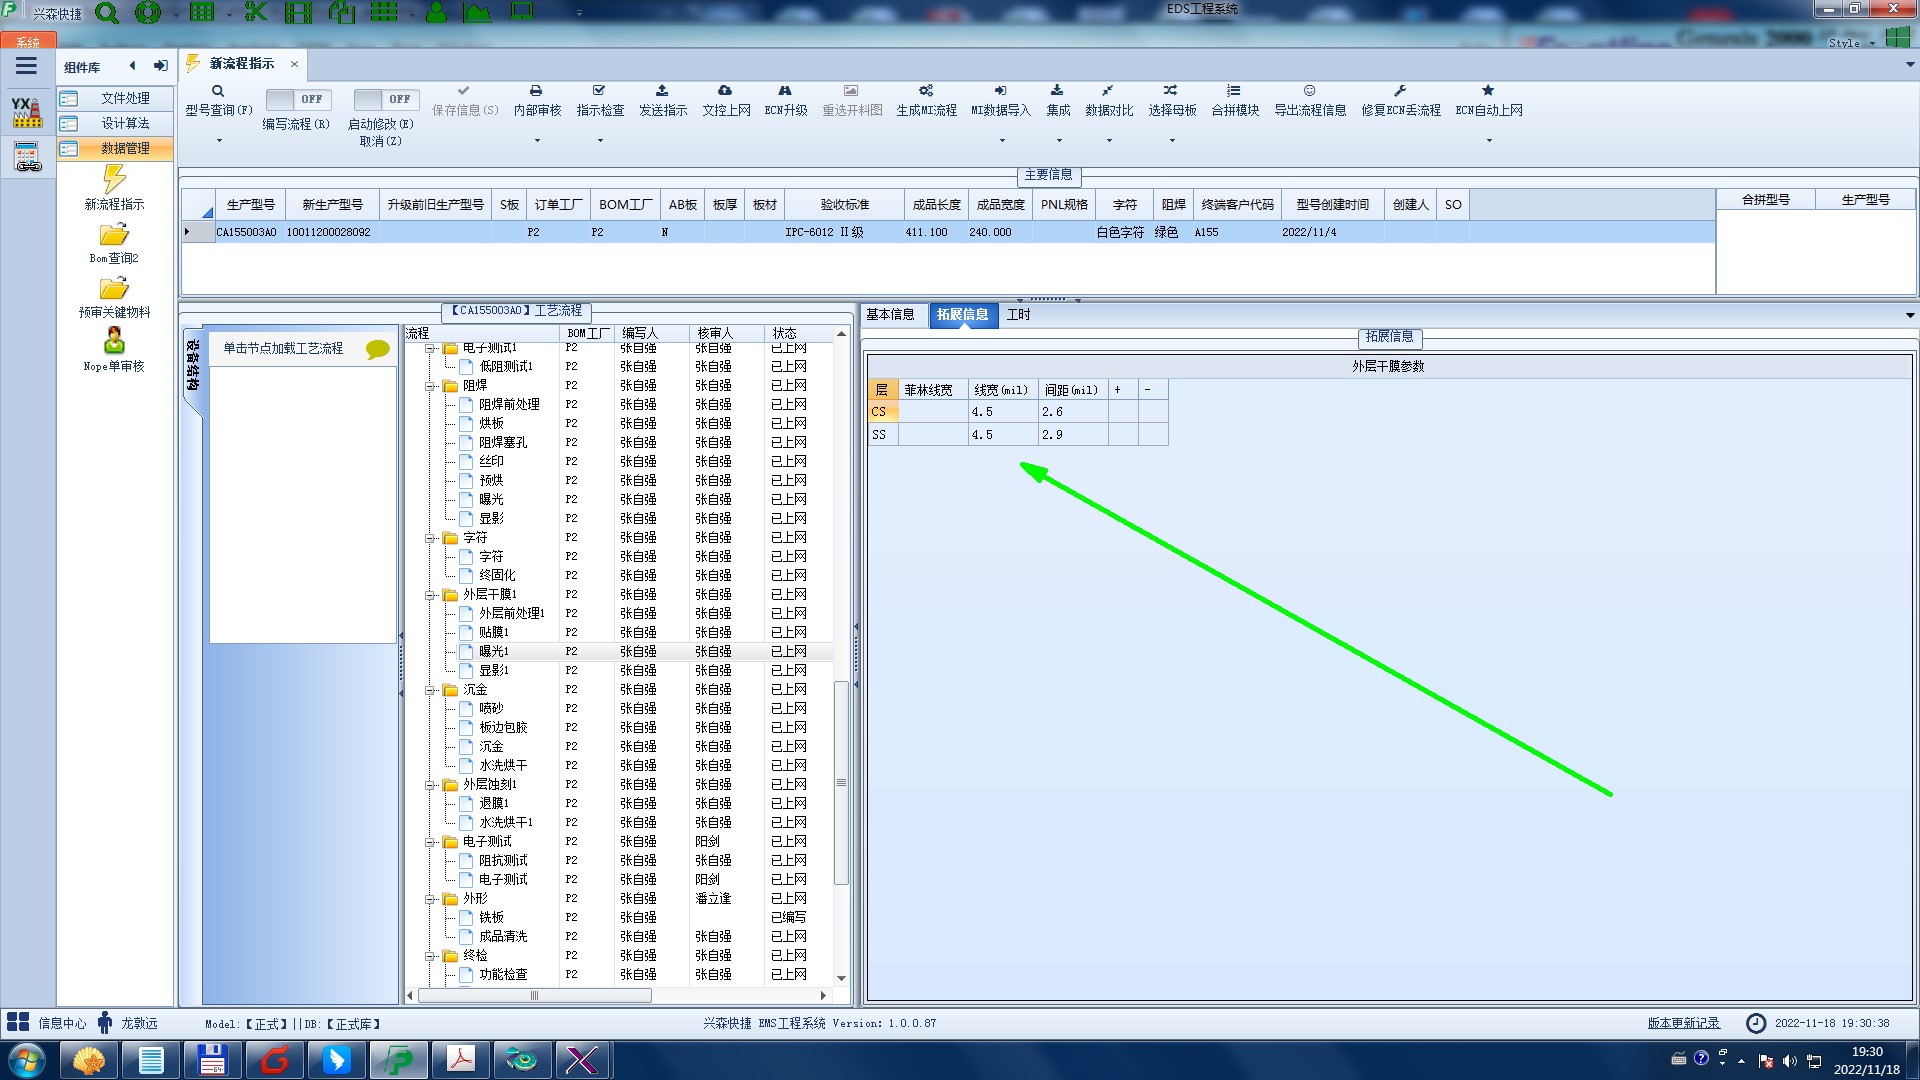Screen dimensions: 1920x1080
Task: Click the 文控上网 cloud icon
Action: tap(725, 91)
